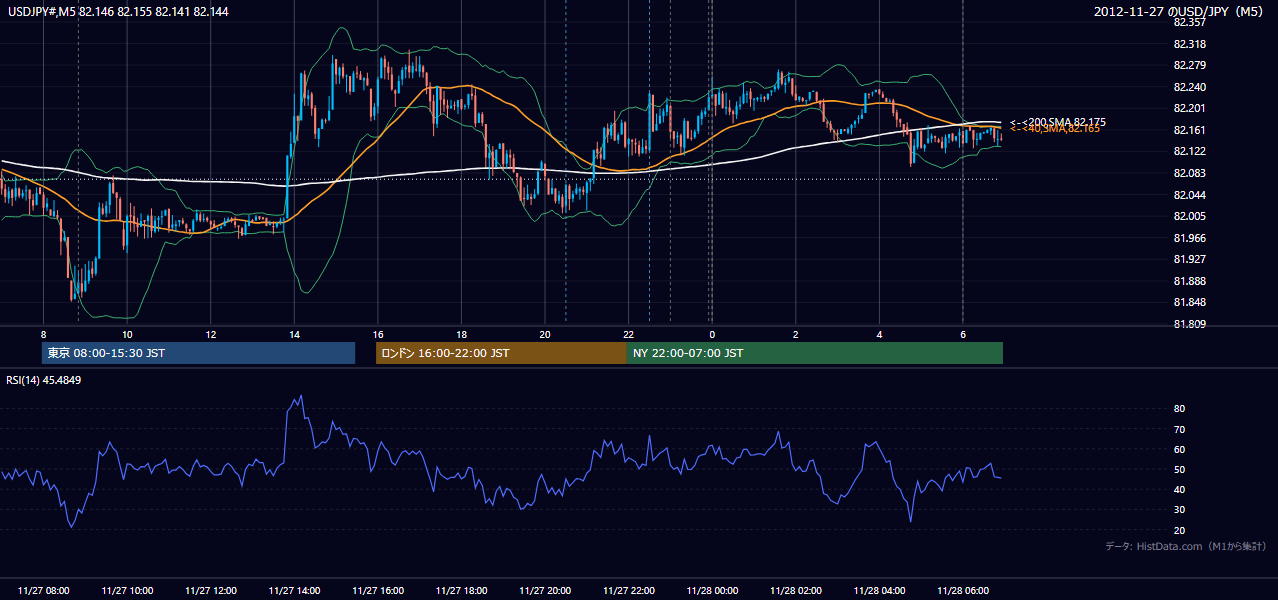Click hour label 2 under the price chart
The height and width of the screenshot is (600, 1278).
[796, 334]
